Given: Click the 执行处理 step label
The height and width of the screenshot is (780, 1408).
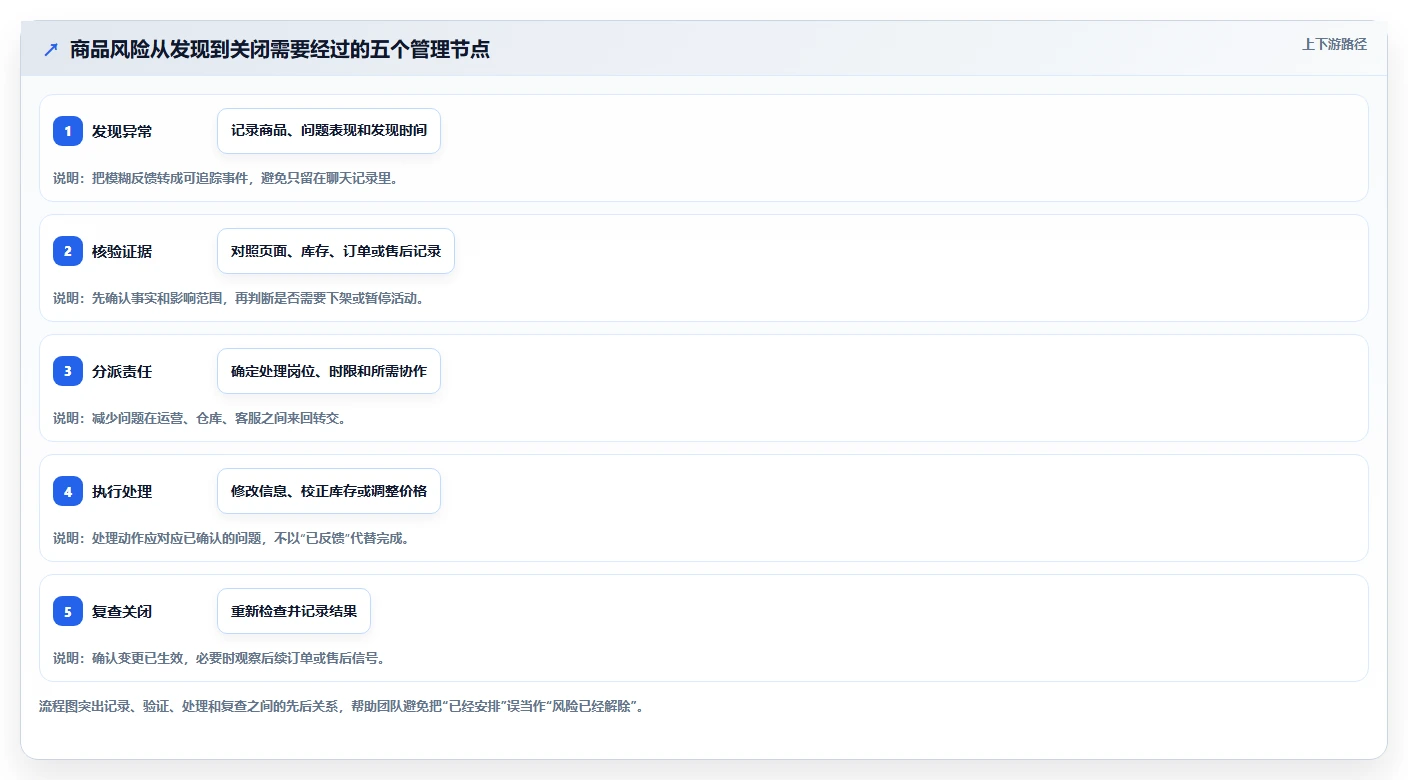Looking at the screenshot, I should pos(122,491).
